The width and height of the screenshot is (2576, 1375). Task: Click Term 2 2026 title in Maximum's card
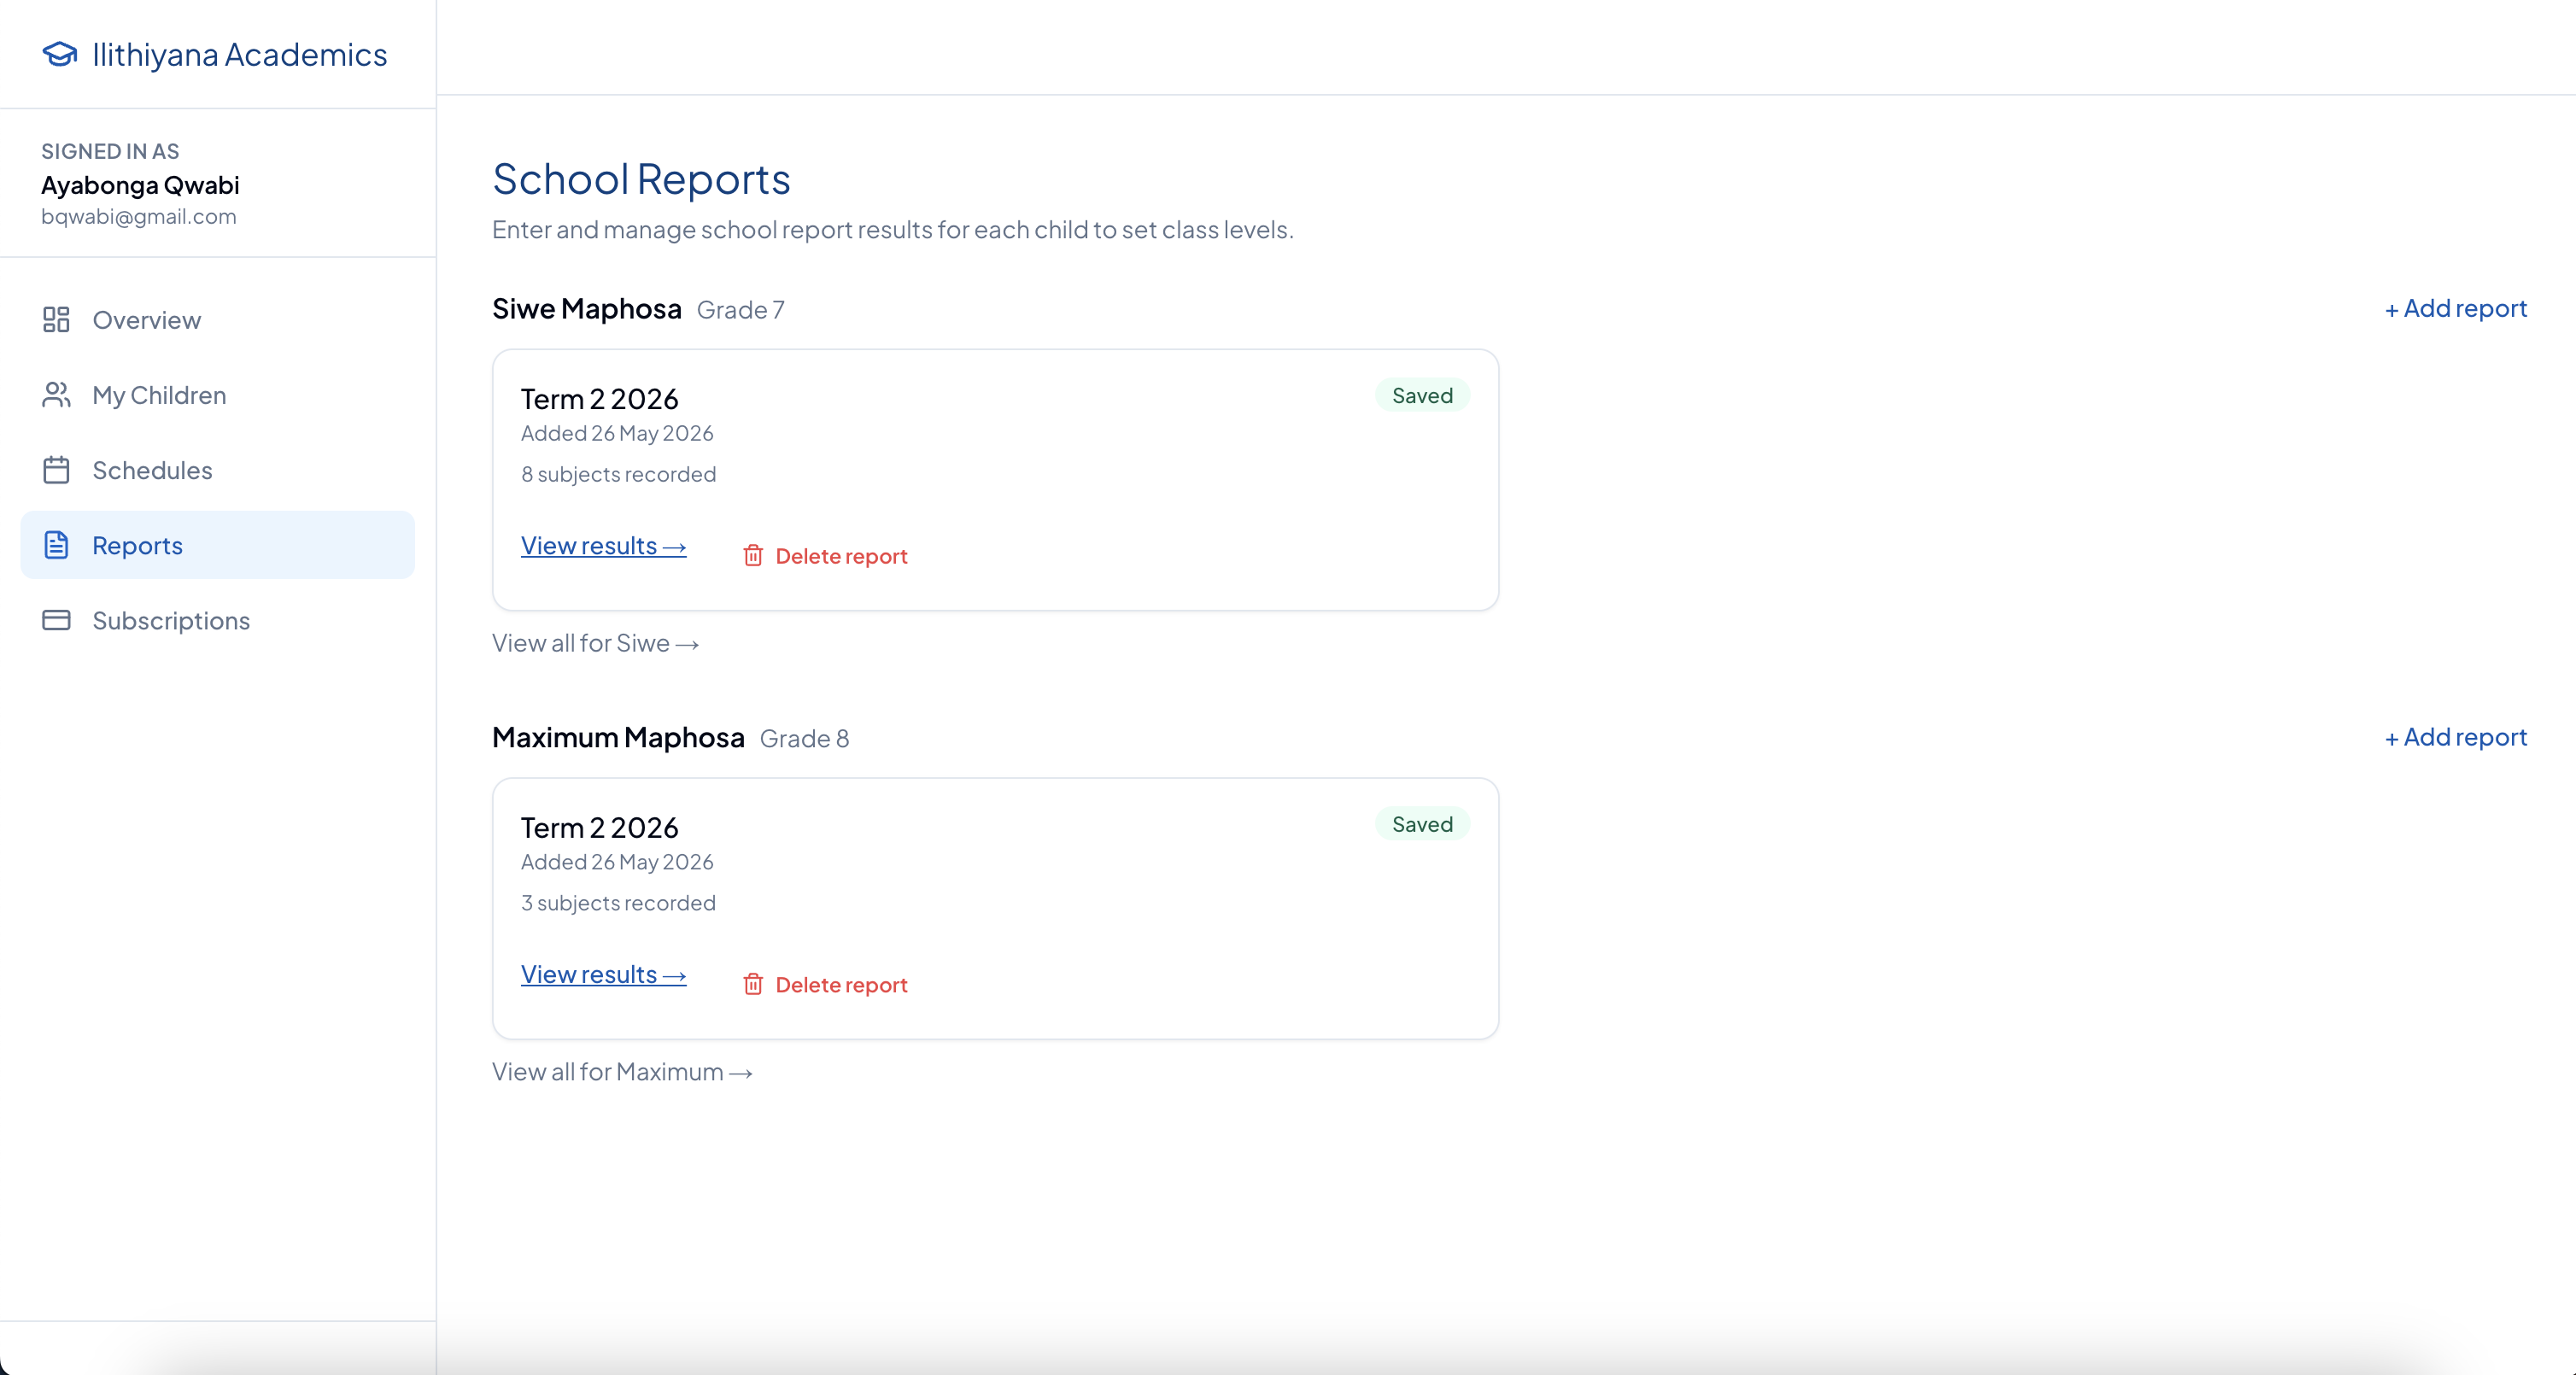(599, 828)
